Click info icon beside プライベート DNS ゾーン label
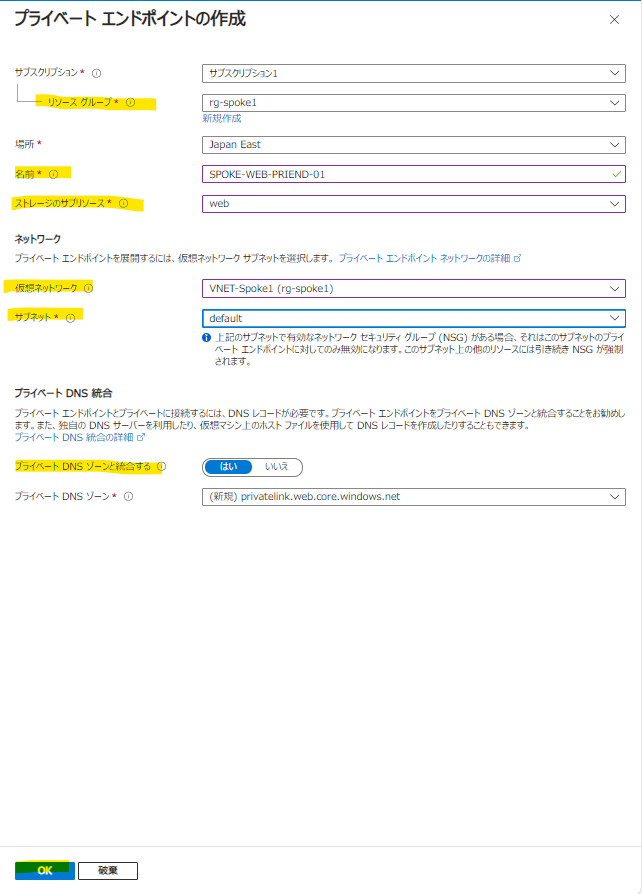 point(129,497)
